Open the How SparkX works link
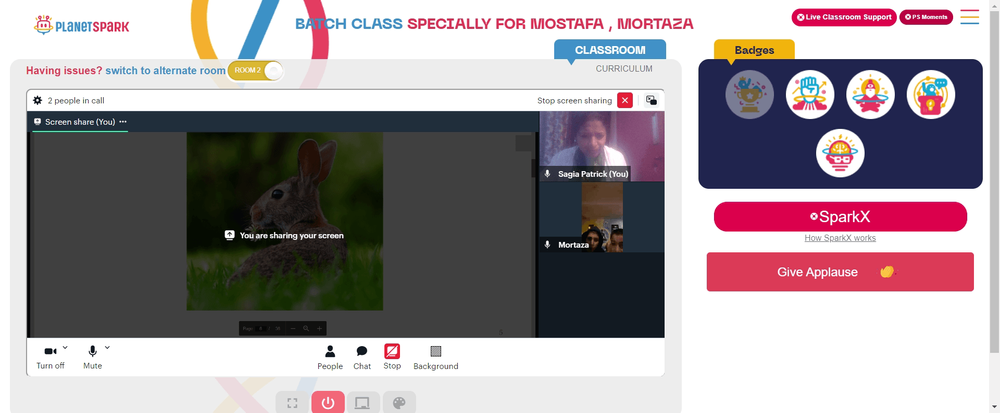The image size is (1000, 413). 840,238
